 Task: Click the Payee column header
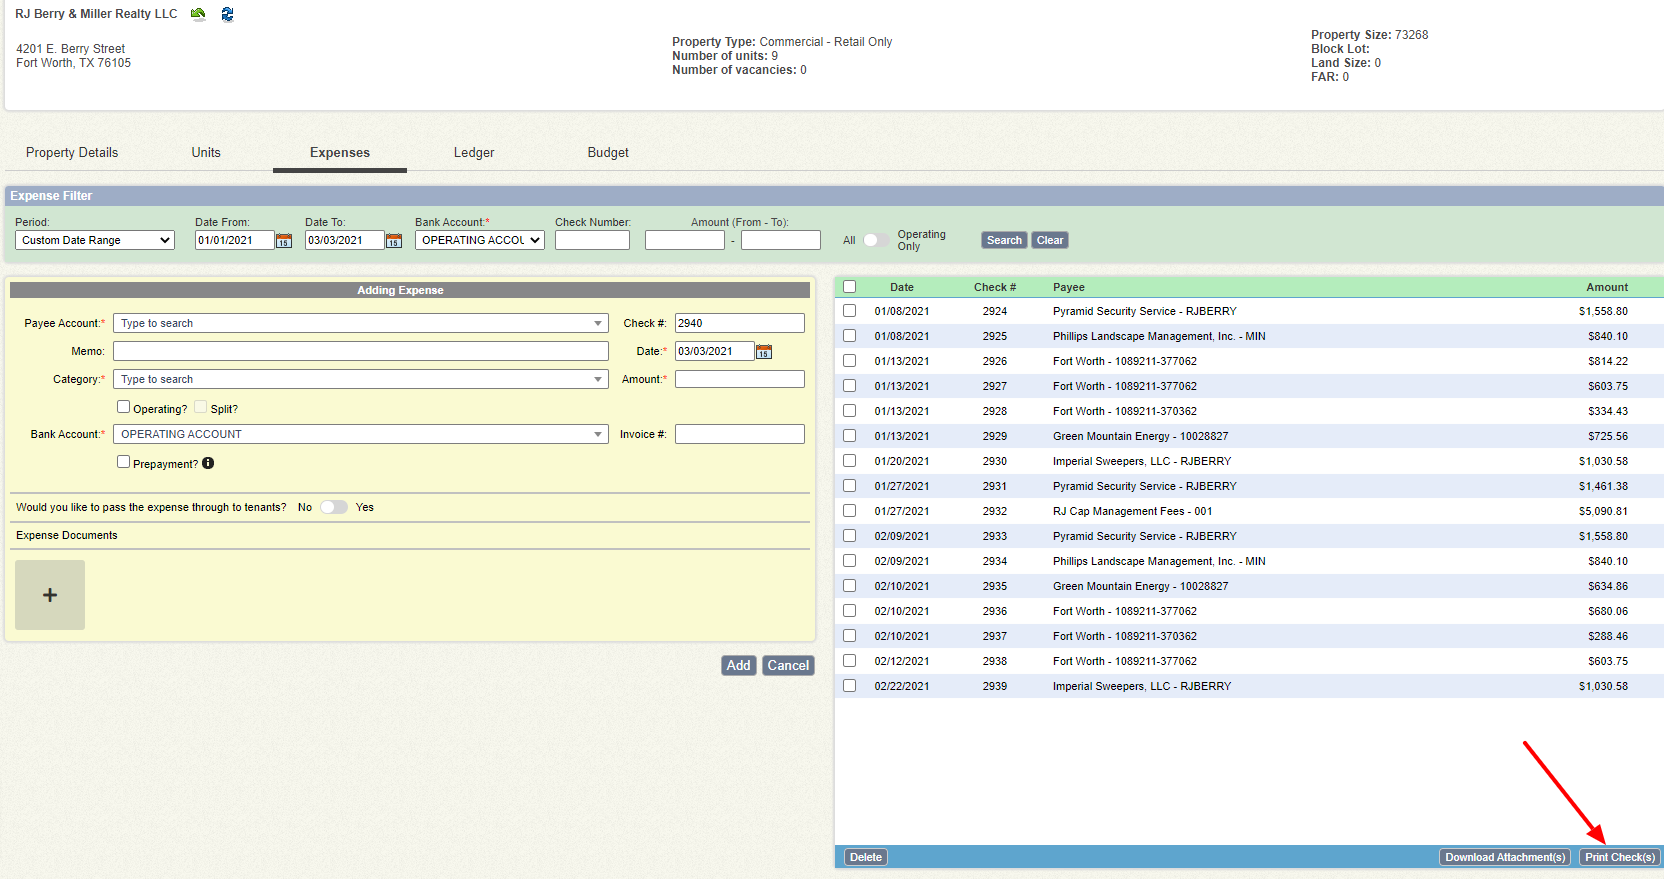tap(1068, 287)
